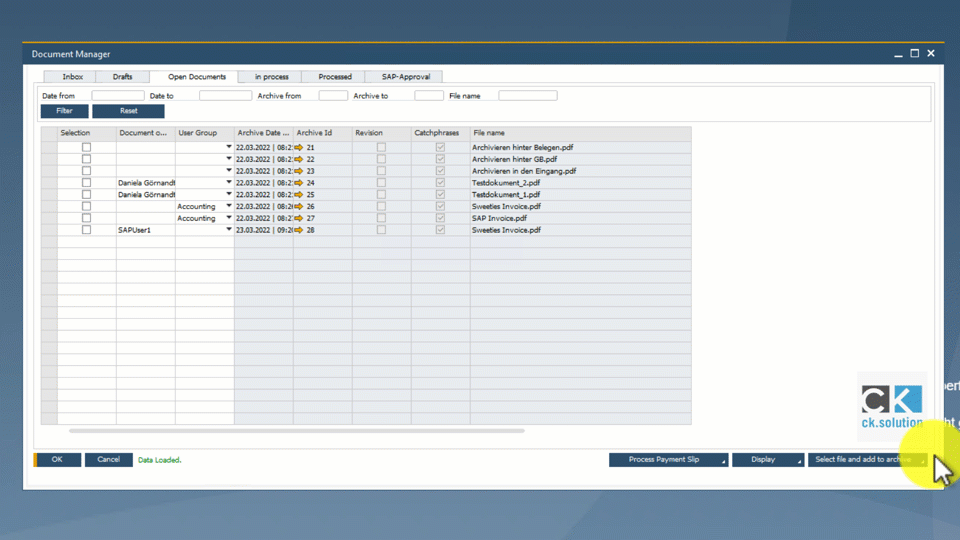
Task: Focus the Date to input field
Action: tap(225, 96)
